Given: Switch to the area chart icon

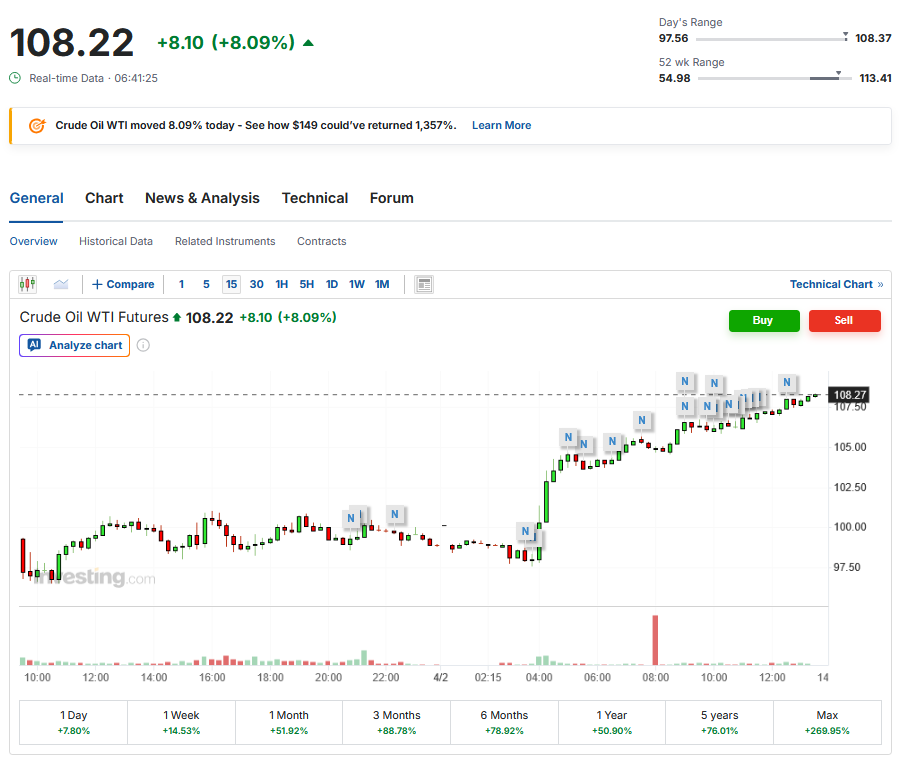Looking at the screenshot, I should (61, 284).
